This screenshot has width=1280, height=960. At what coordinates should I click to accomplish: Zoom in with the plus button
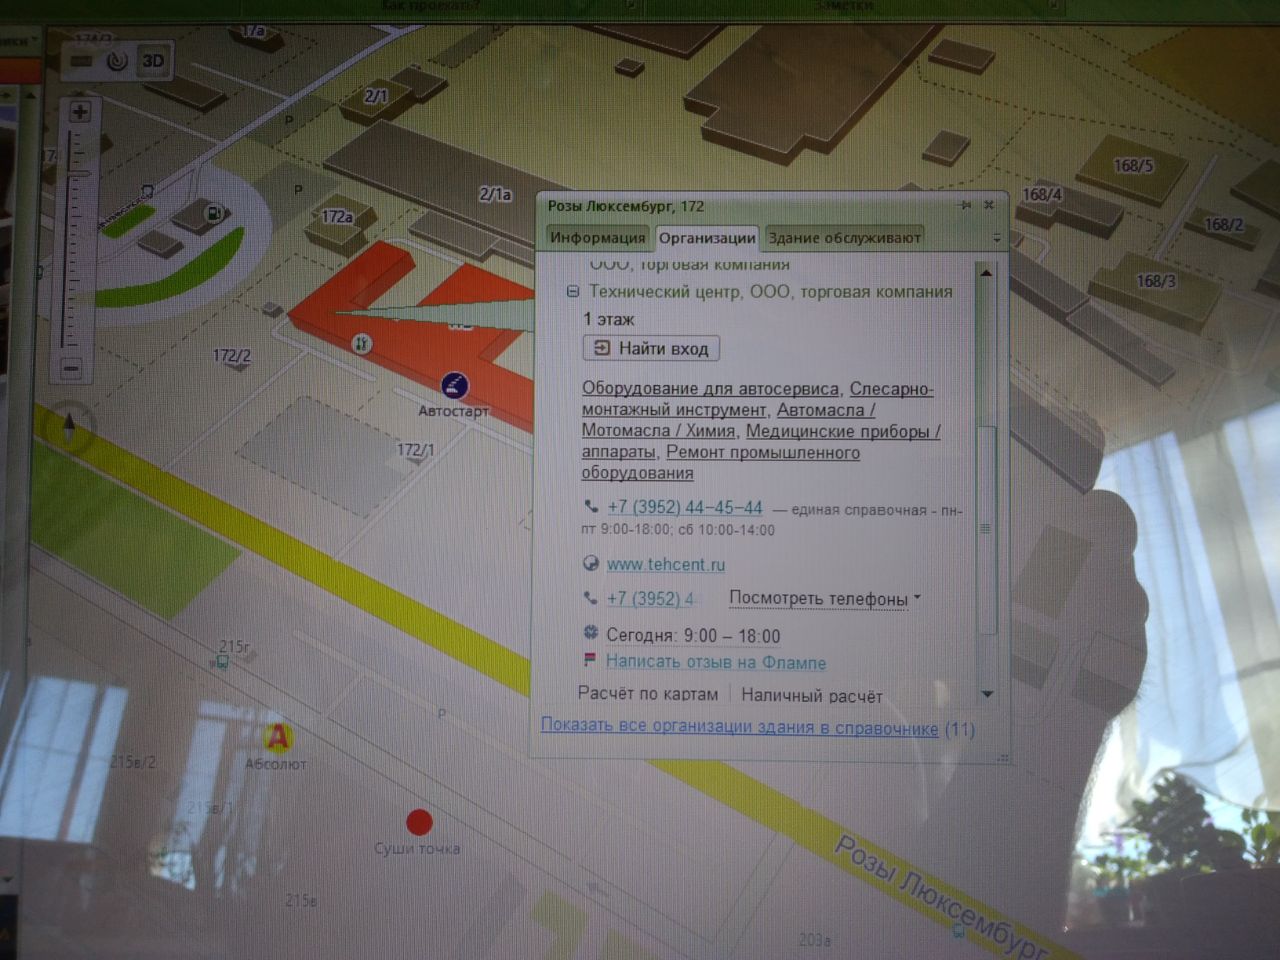(x=80, y=111)
